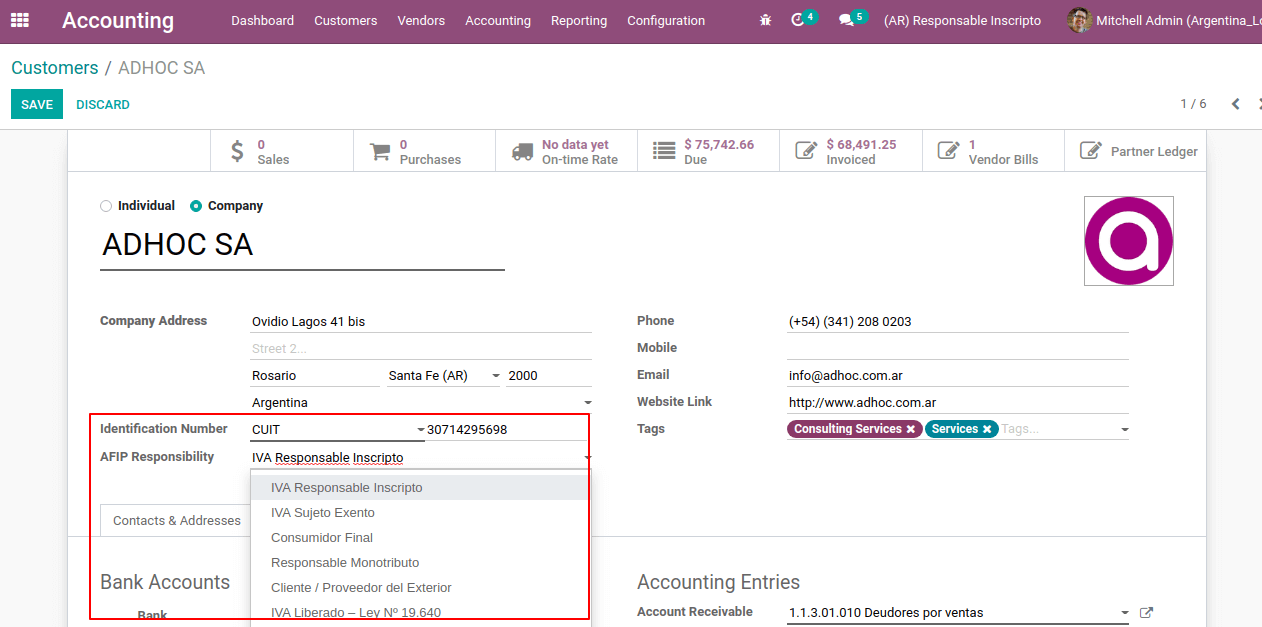This screenshot has width=1262, height=627.
Task: Open the Dashboard menu
Action: (263, 20)
